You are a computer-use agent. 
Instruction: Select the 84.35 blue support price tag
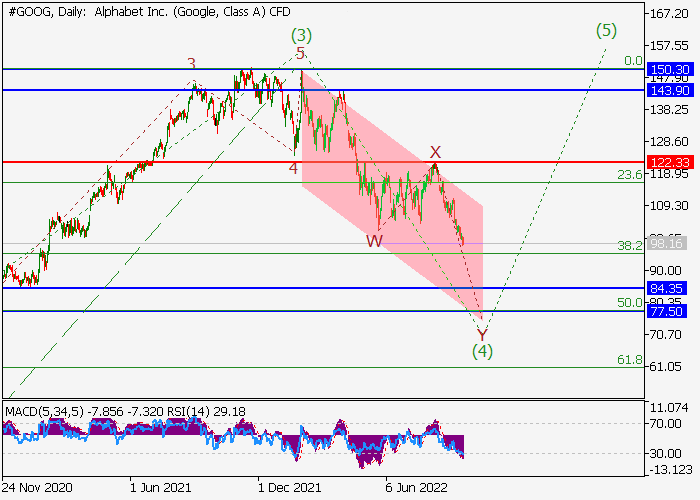click(x=667, y=289)
